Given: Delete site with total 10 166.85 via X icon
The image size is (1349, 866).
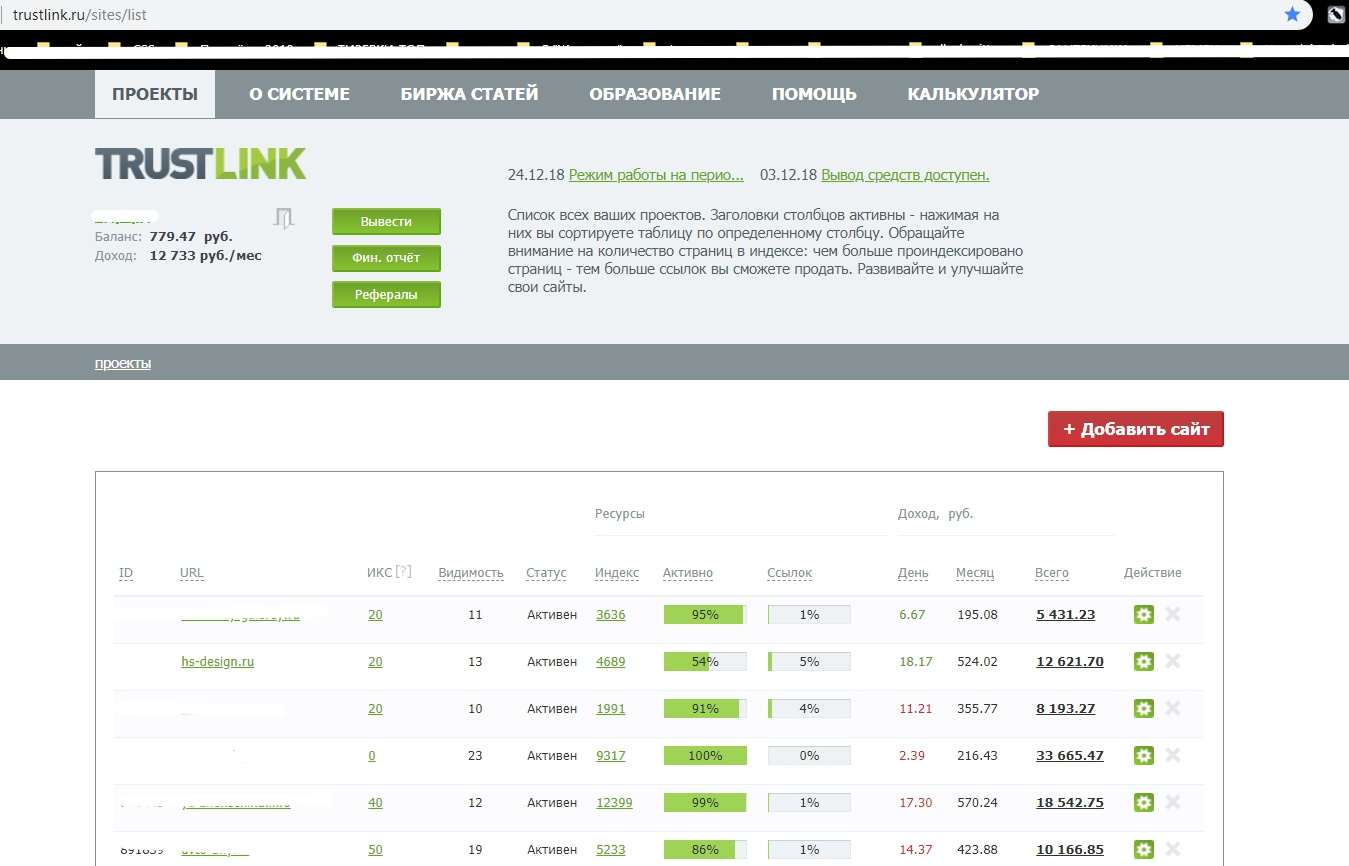Looking at the screenshot, I should 1173,849.
